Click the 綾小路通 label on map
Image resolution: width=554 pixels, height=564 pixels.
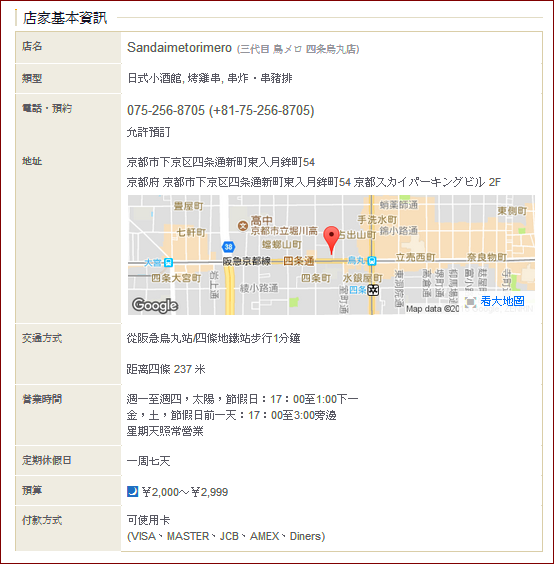[x=259, y=288]
